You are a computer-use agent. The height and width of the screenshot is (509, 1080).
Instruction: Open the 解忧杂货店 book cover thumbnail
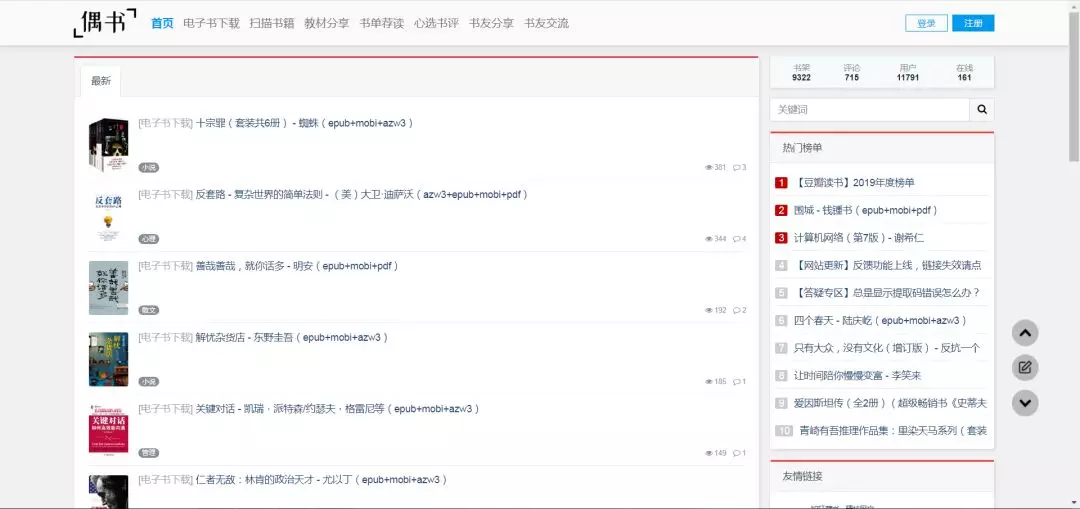point(108,360)
